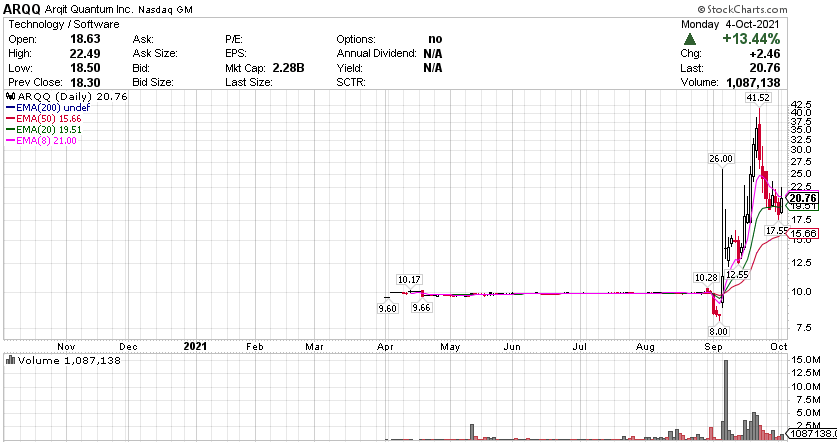Click the High value 22.49

(x=85, y=54)
